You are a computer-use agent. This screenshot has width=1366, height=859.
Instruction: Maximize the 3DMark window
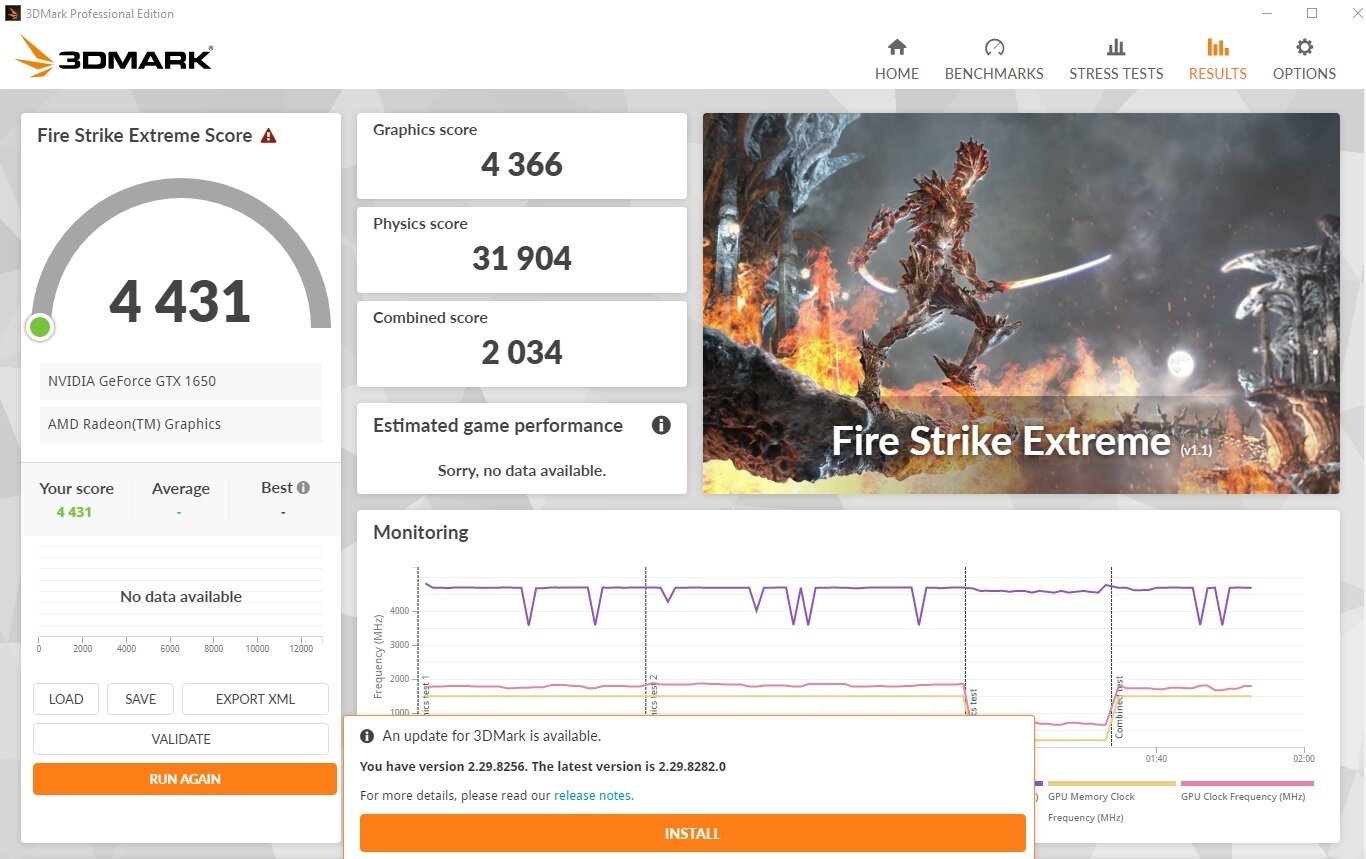click(1312, 13)
